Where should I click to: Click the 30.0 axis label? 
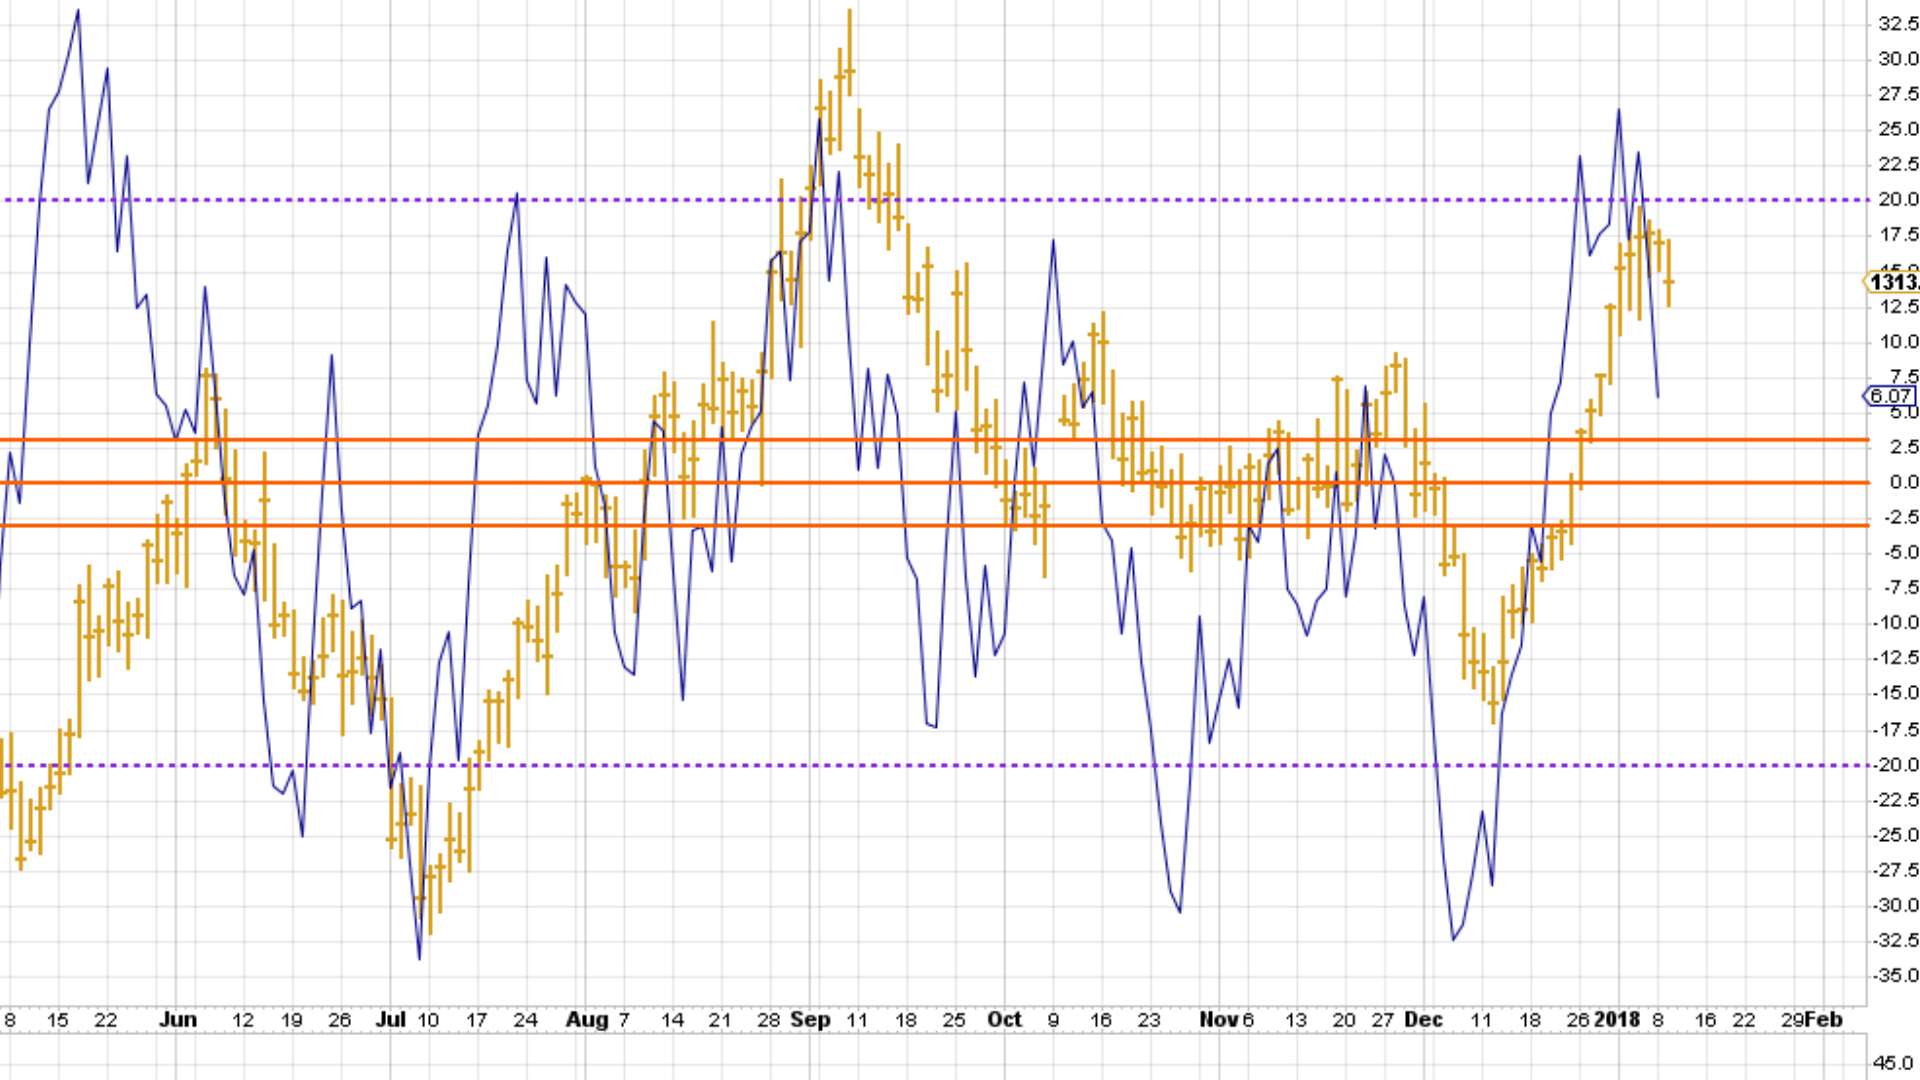[x=1898, y=59]
